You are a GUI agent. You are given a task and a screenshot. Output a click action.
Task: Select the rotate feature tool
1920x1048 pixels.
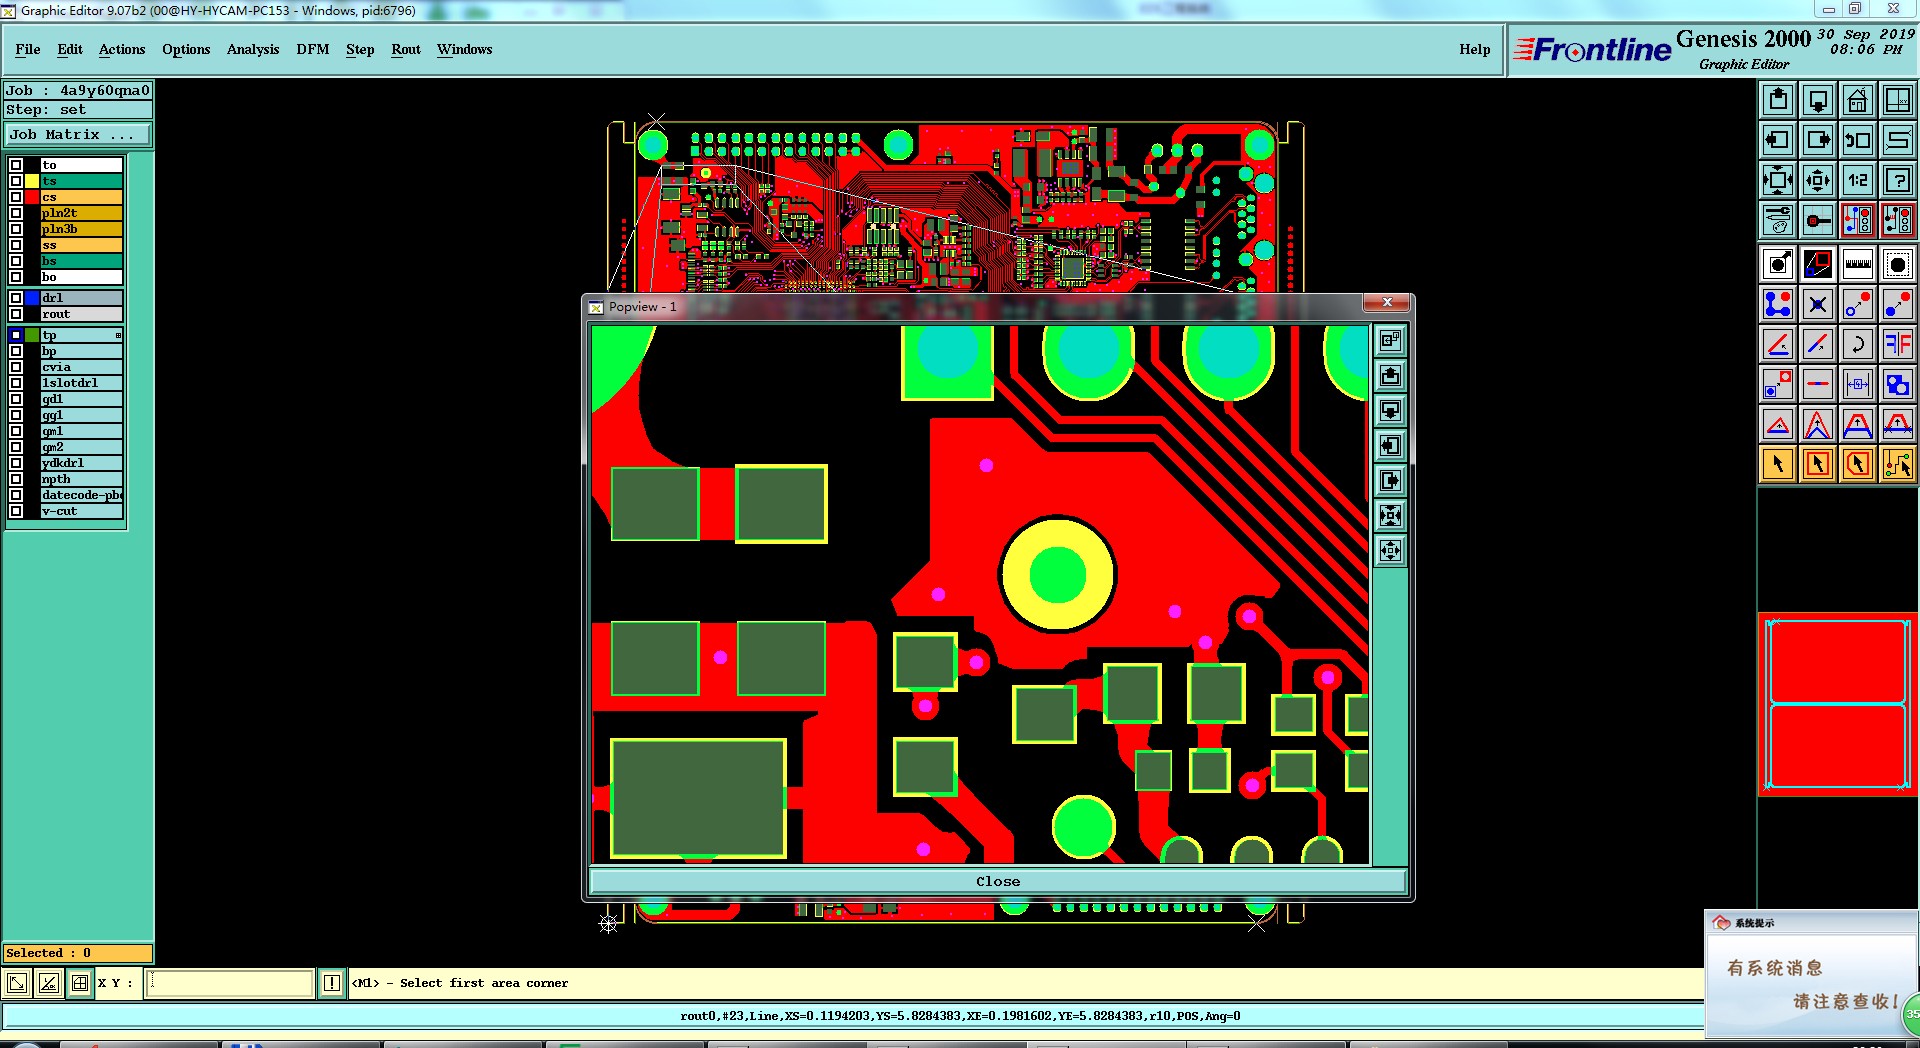click(x=1858, y=344)
